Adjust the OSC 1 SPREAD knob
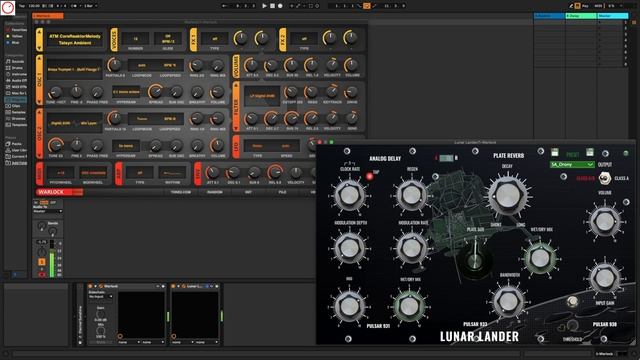 pyautogui.click(x=156, y=92)
